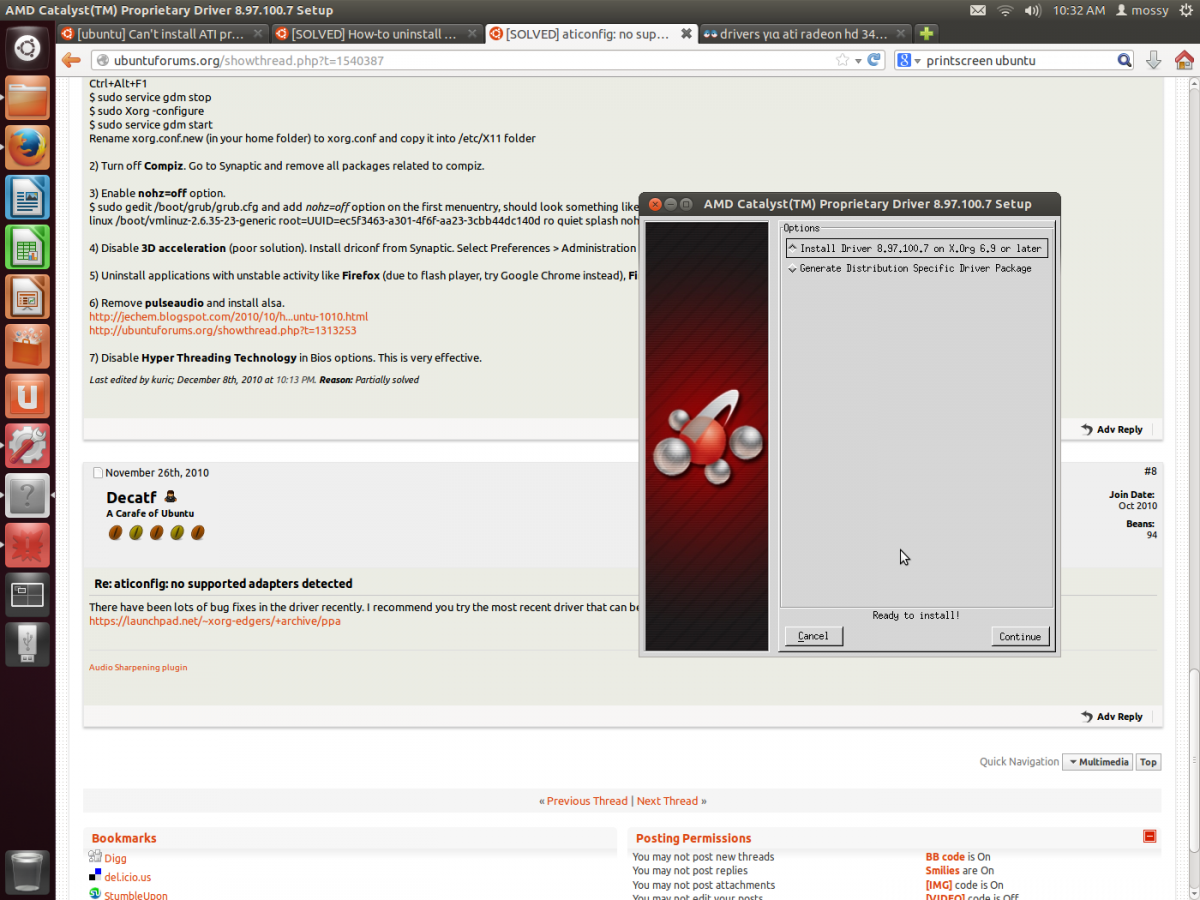Image resolution: width=1200 pixels, height=900 pixels.
Task: Open the launchpad xorg-edgers PPA link
Action: tap(215, 621)
